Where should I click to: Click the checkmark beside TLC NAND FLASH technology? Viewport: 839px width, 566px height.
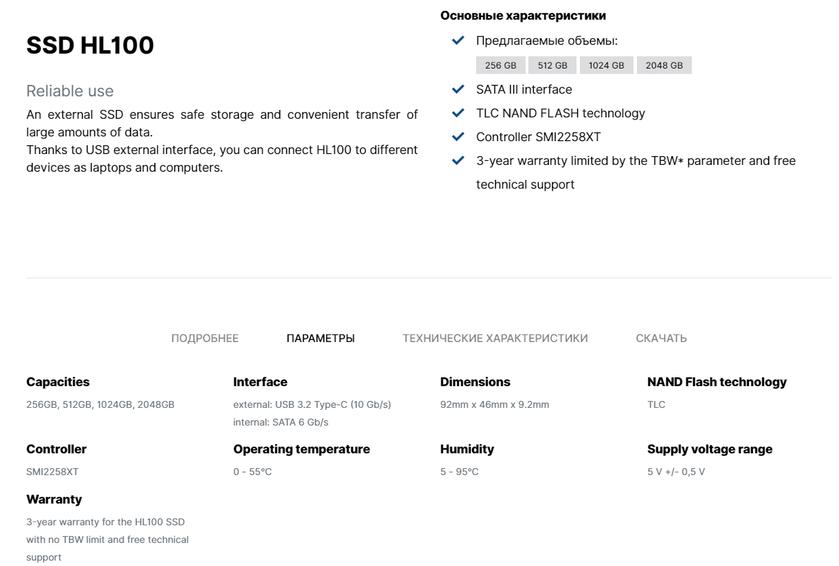[x=458, y=113]
